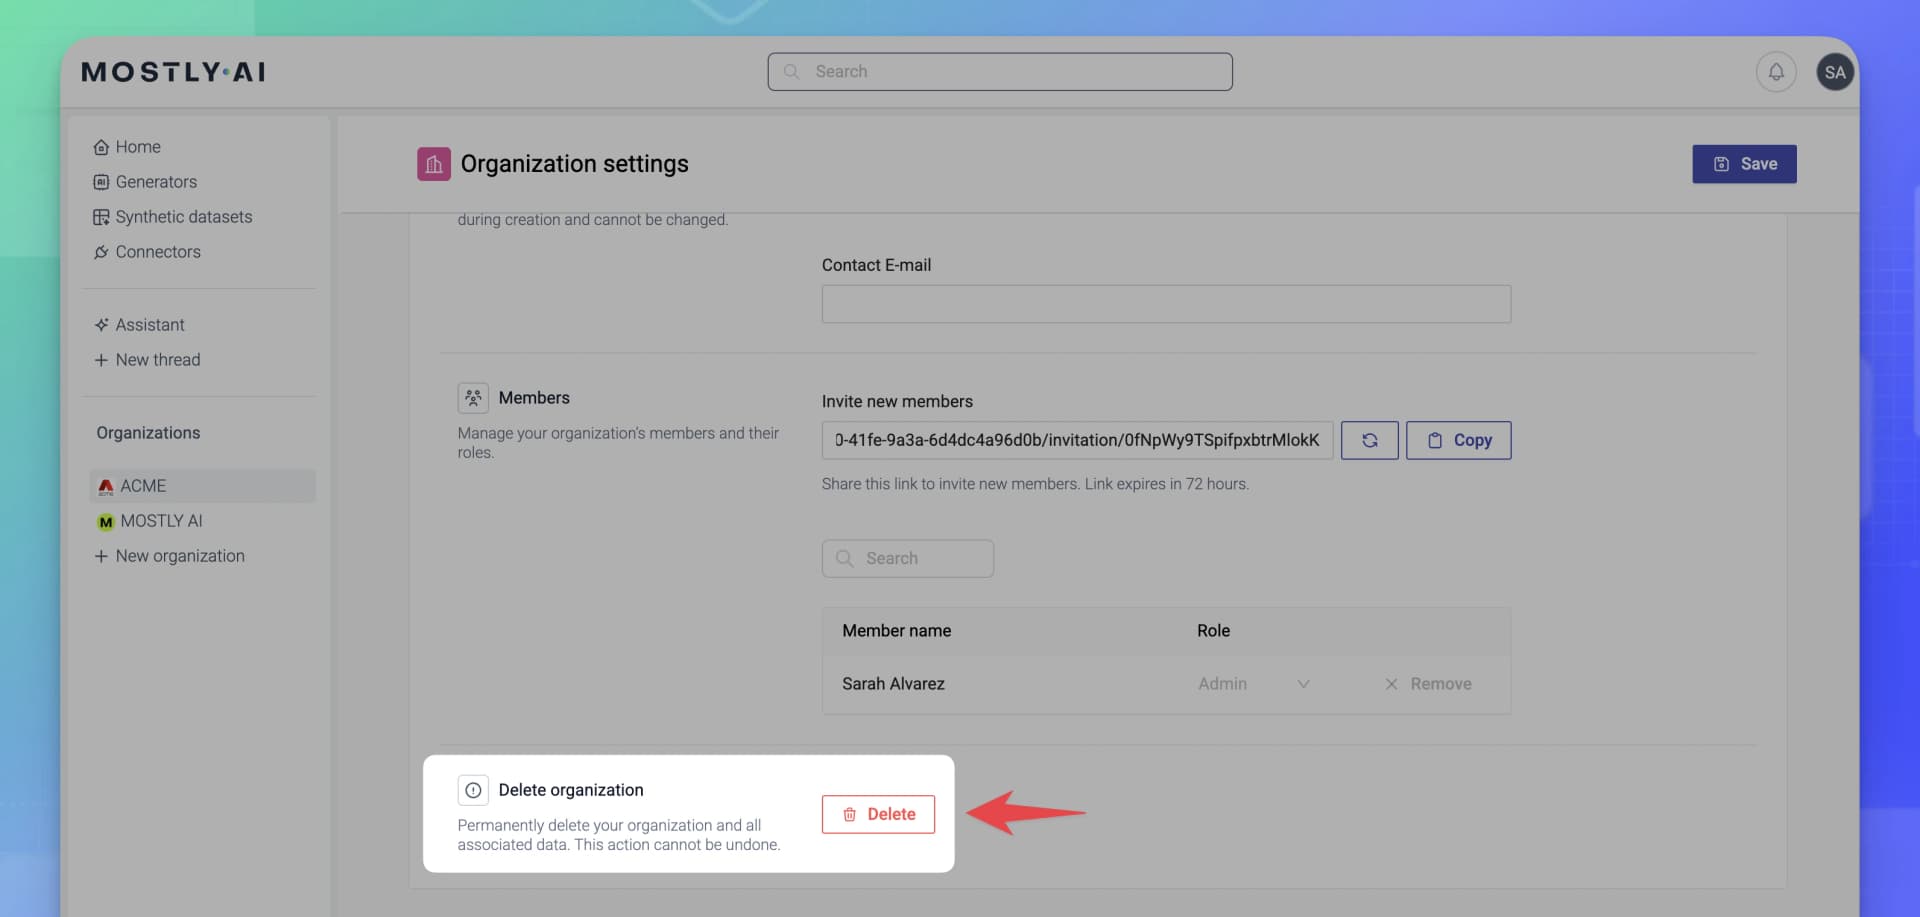Save the organization settings
This screenshot has height=917, width=1920.
click(1743, 164)
